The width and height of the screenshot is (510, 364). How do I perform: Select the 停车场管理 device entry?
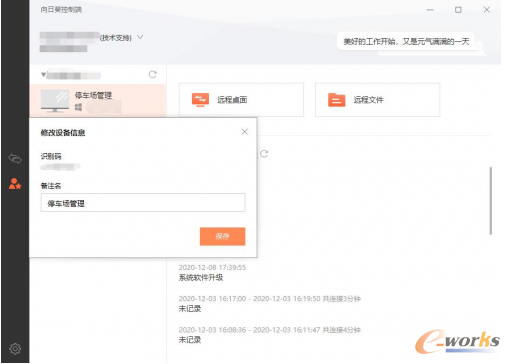(98, 101)
